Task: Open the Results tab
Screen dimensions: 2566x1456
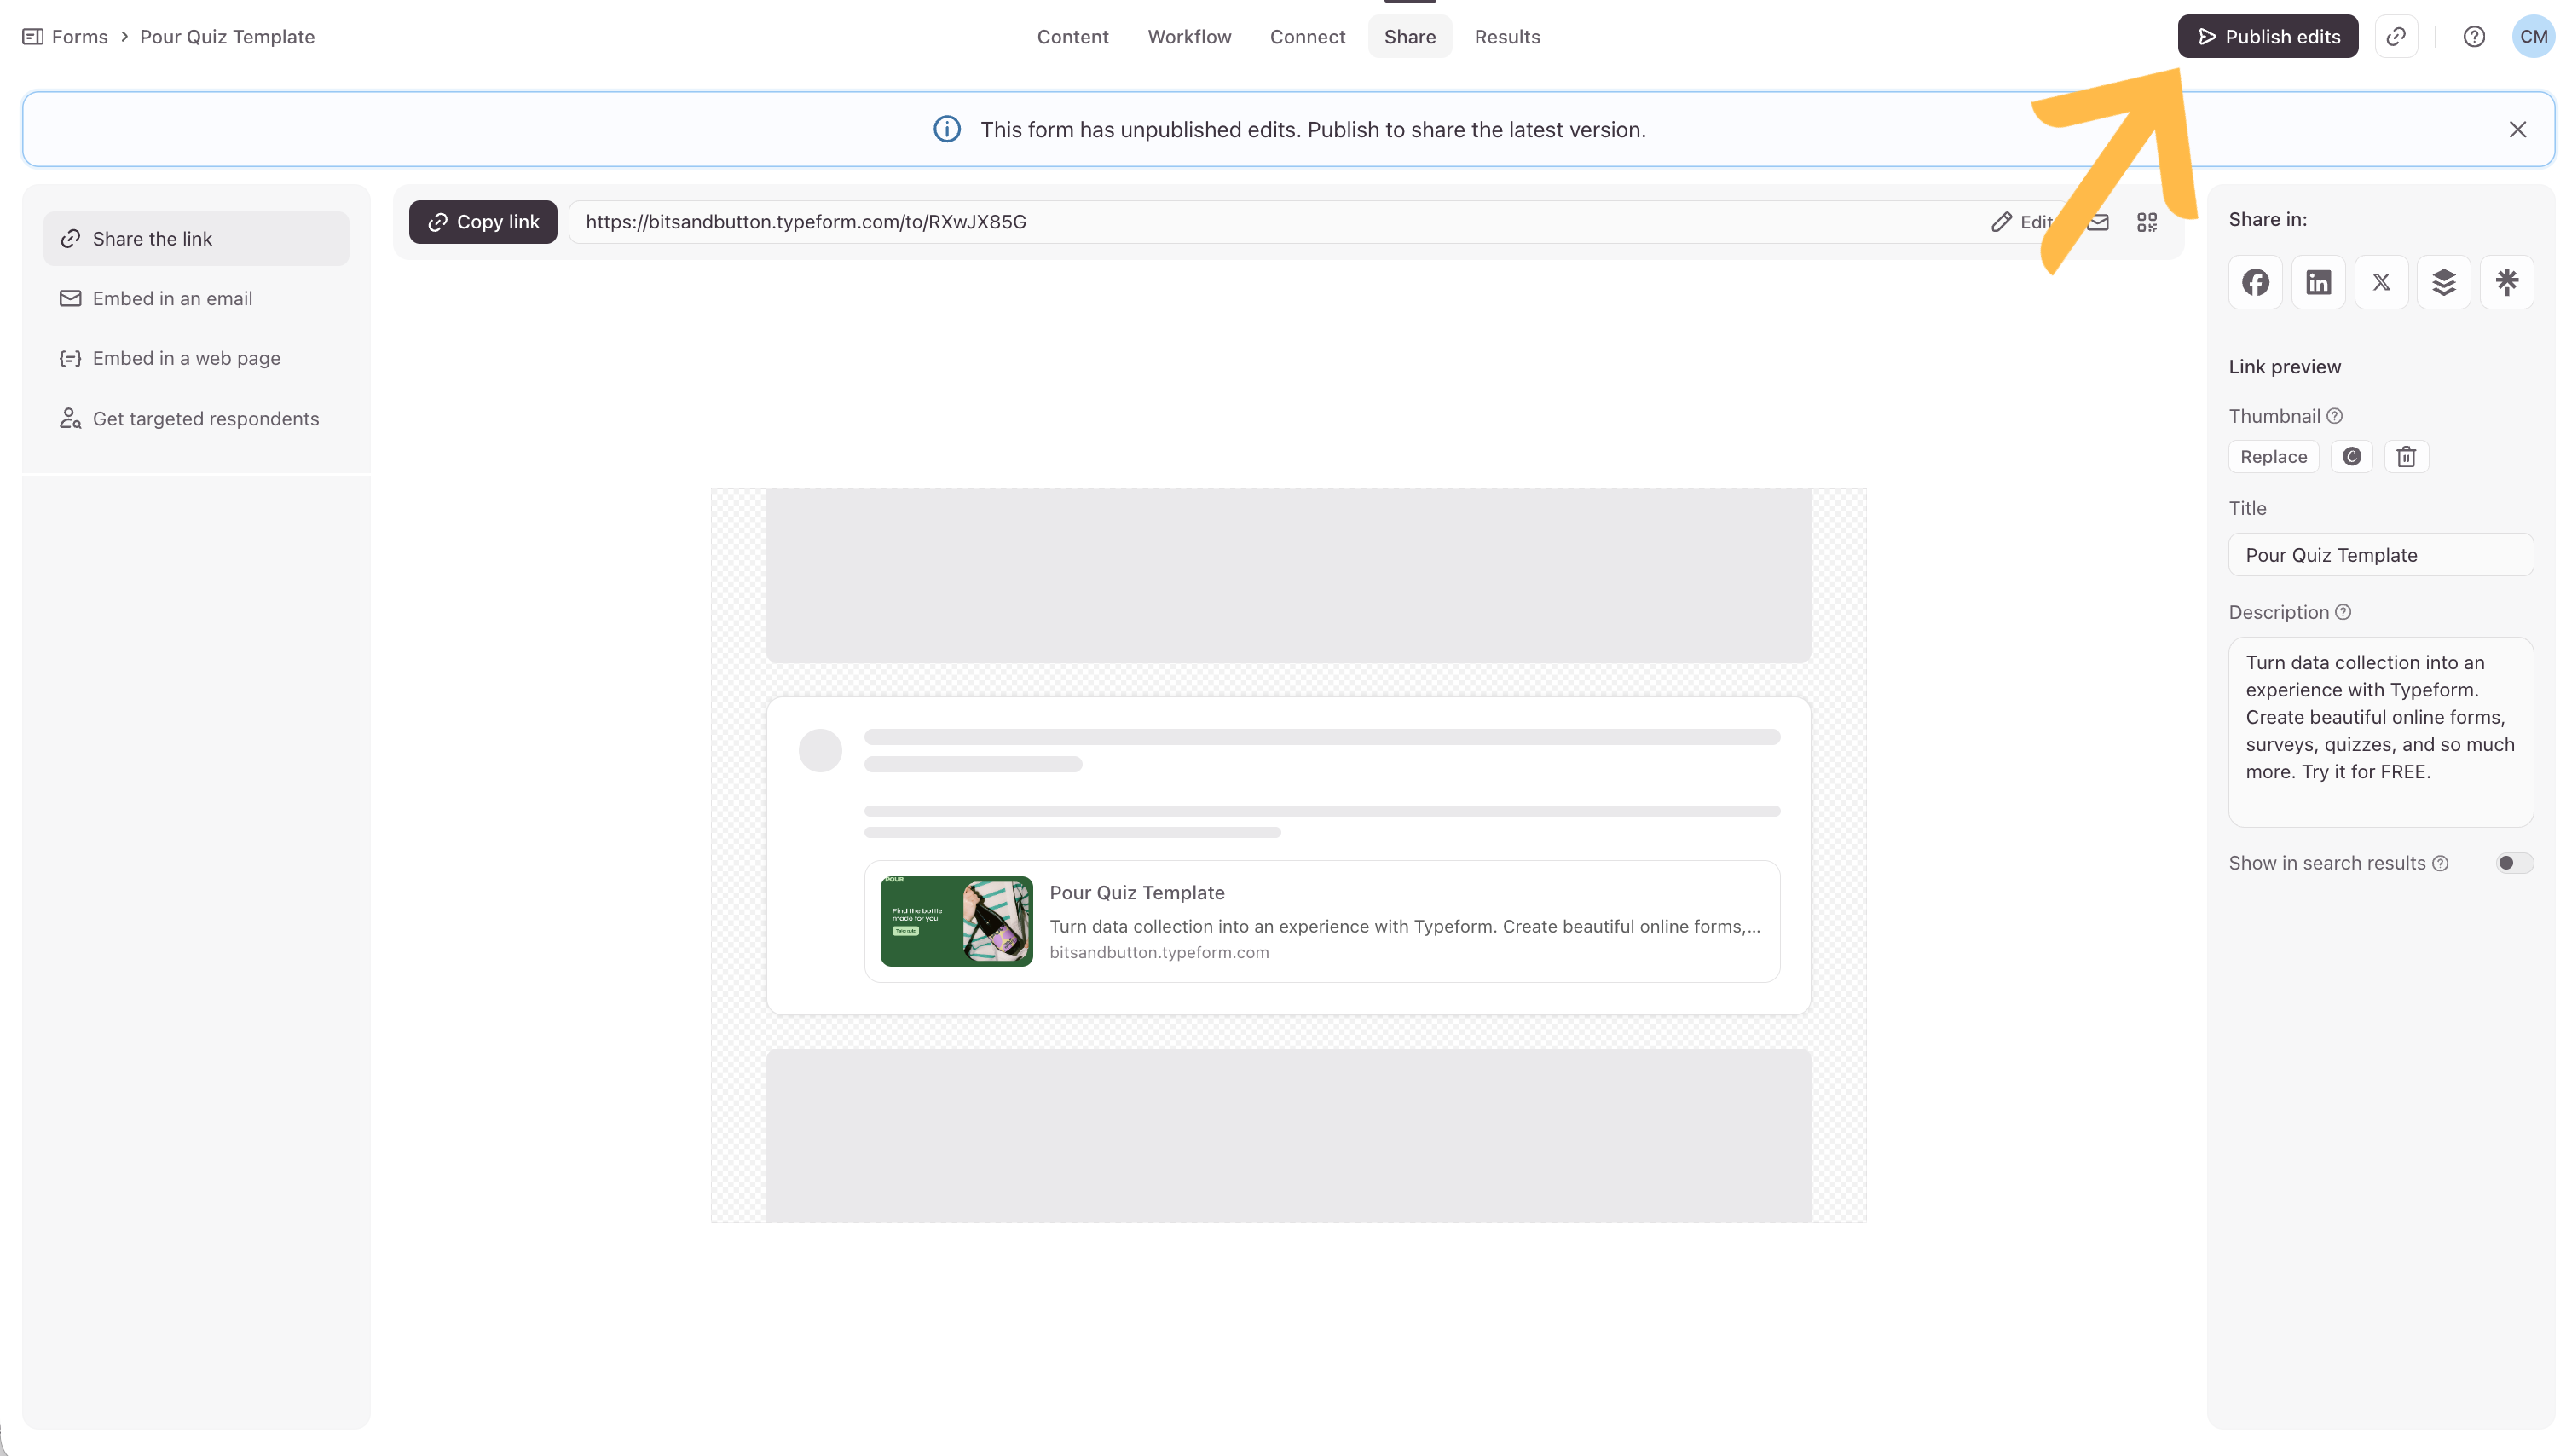Action: pyautogui.click(x=1507, y=37)
